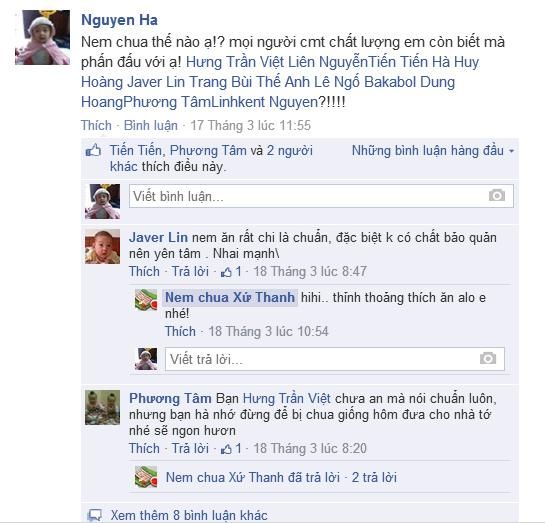Screen dimensions: 545x523
Task: Click 'Bình luận' under the main post
Action: [151, 125]
